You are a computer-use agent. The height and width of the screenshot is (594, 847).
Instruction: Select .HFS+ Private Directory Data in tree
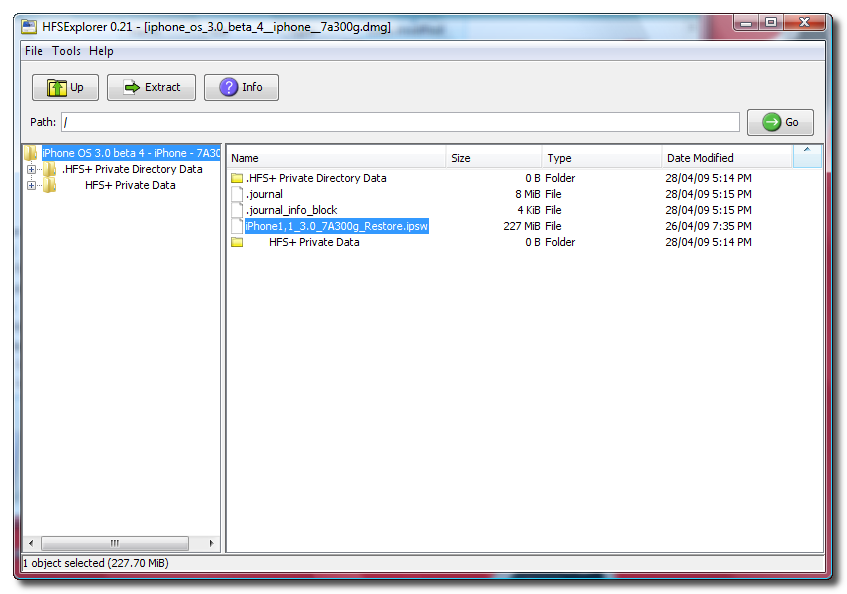pyautogui.click(x=132, y=169)
